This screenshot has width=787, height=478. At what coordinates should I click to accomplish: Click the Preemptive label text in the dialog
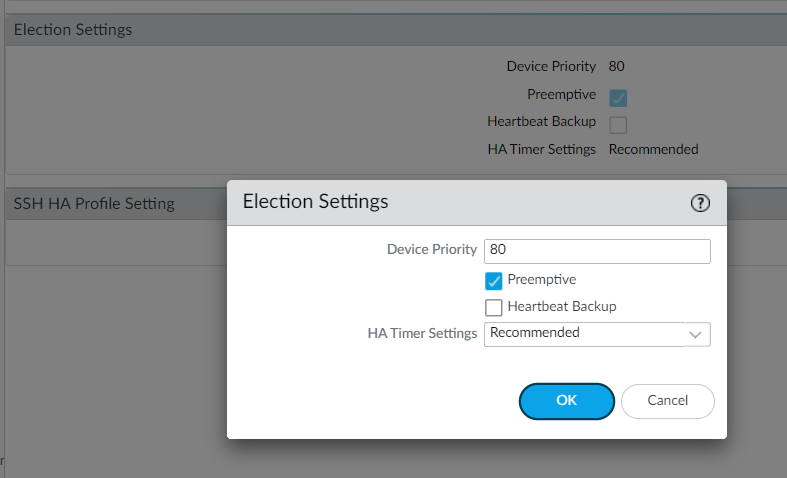point(542,280)
